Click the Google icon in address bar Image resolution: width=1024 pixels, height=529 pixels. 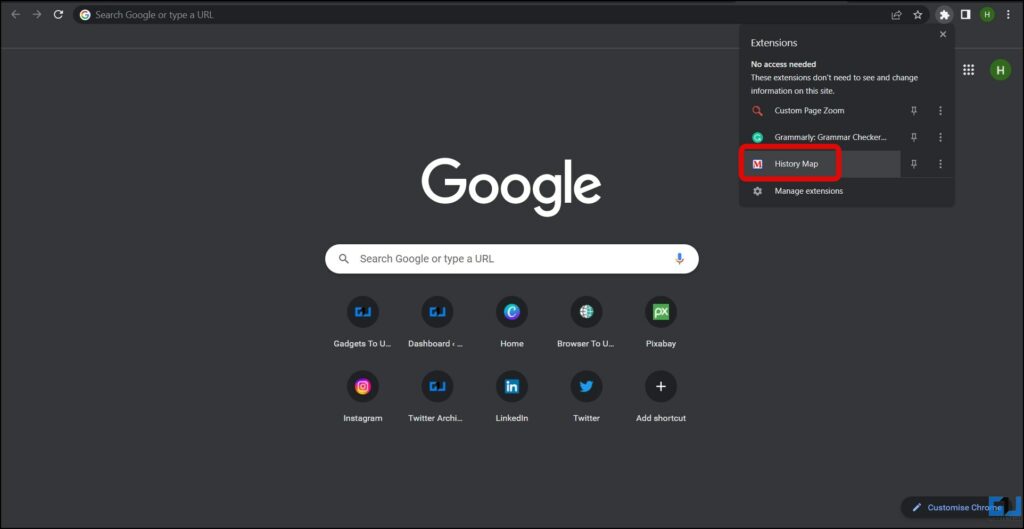(x=85, y=14)
